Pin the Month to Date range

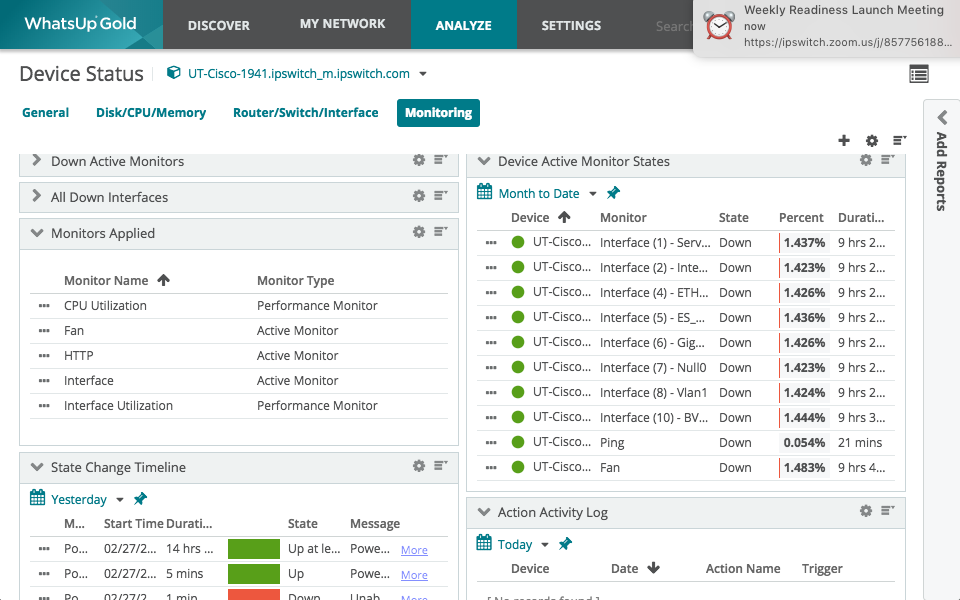(614, 193)
